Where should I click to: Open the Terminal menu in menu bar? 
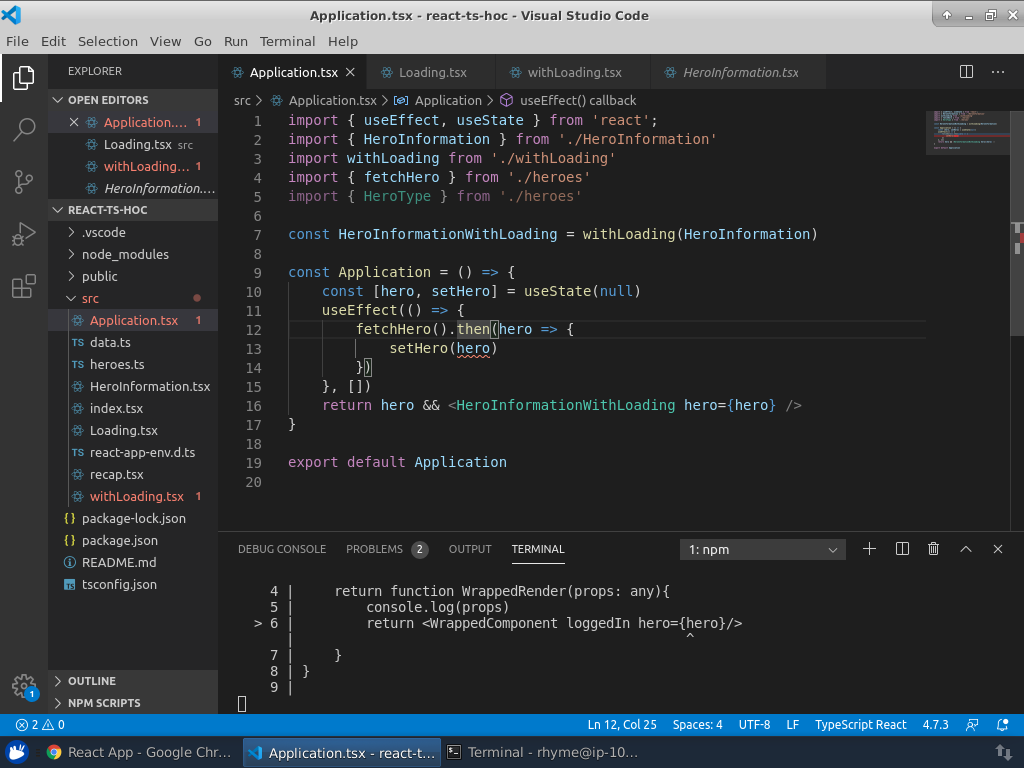[x=287, y=41]
